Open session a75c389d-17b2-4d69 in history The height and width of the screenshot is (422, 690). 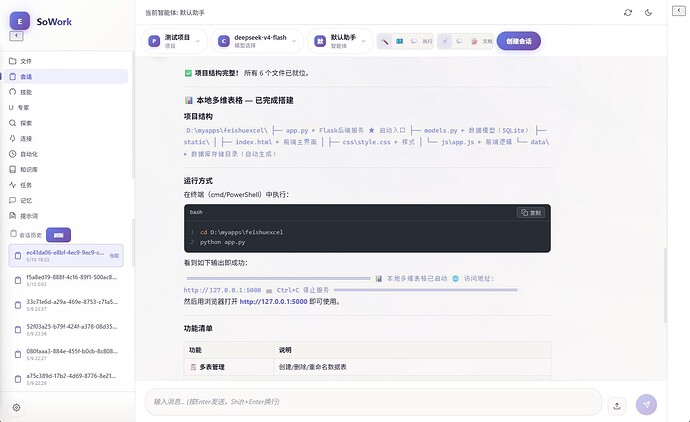click(x=66, y=379)
